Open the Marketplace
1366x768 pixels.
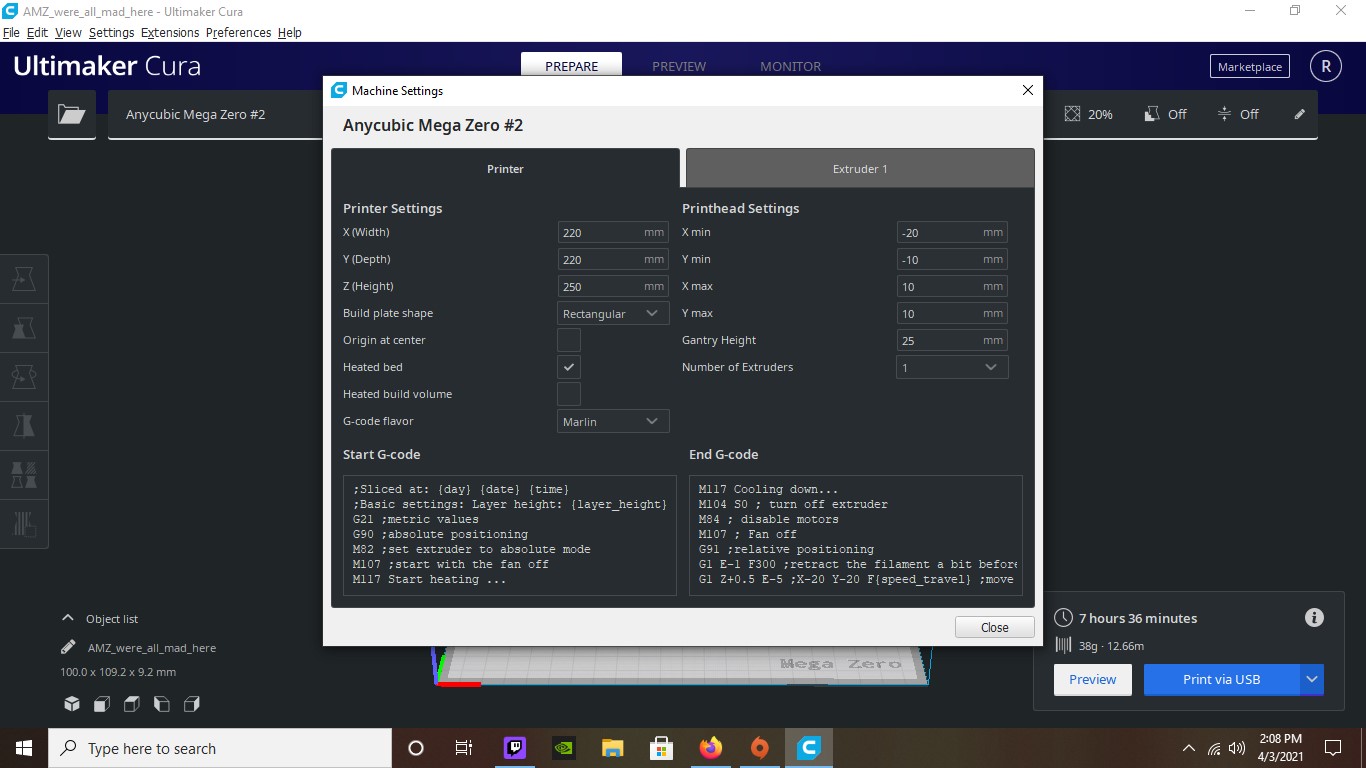(x=1250, y=67)
